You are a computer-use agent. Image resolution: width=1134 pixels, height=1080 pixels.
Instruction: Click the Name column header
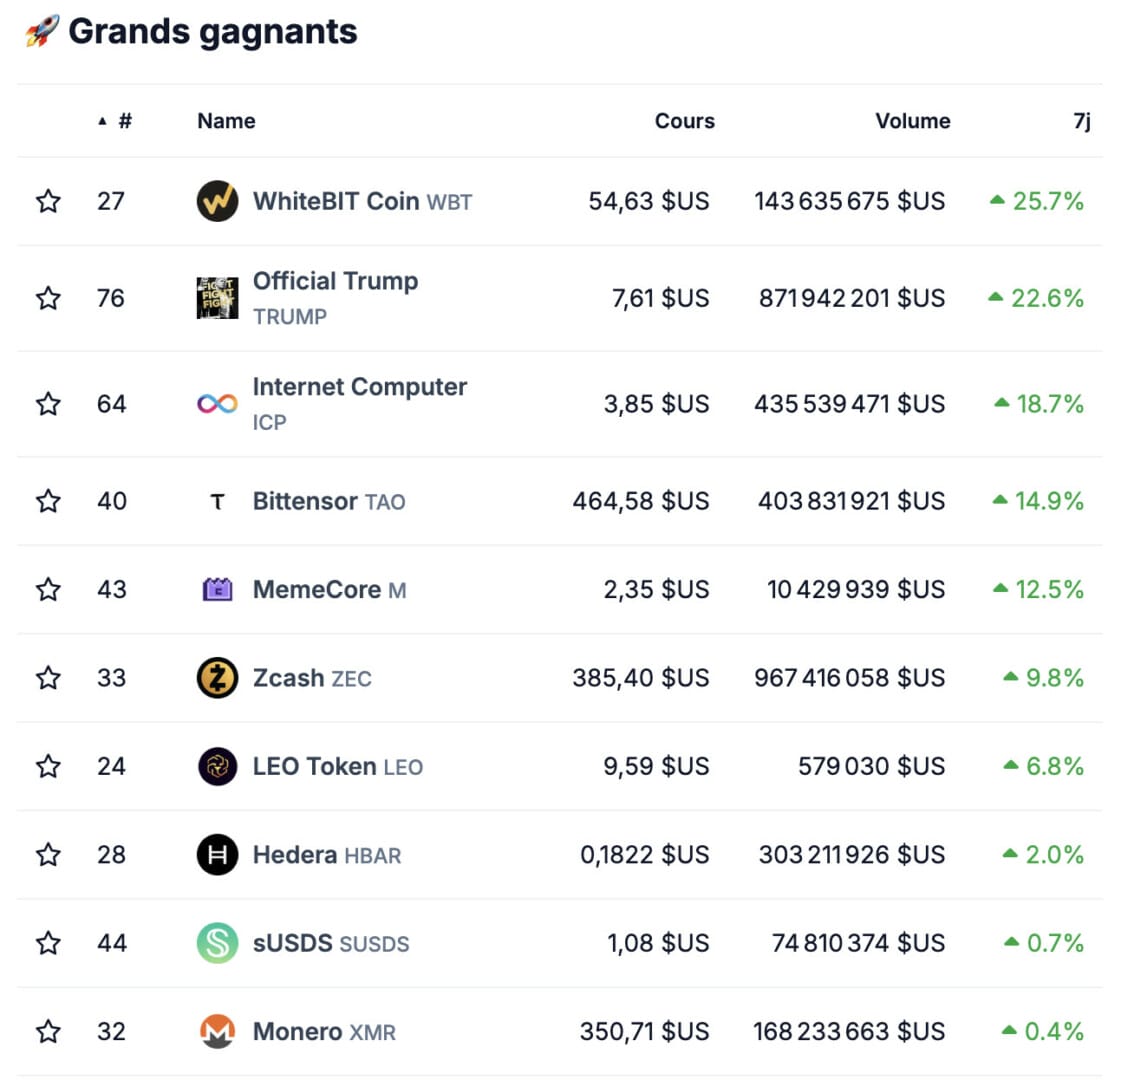tap(226, 121)
